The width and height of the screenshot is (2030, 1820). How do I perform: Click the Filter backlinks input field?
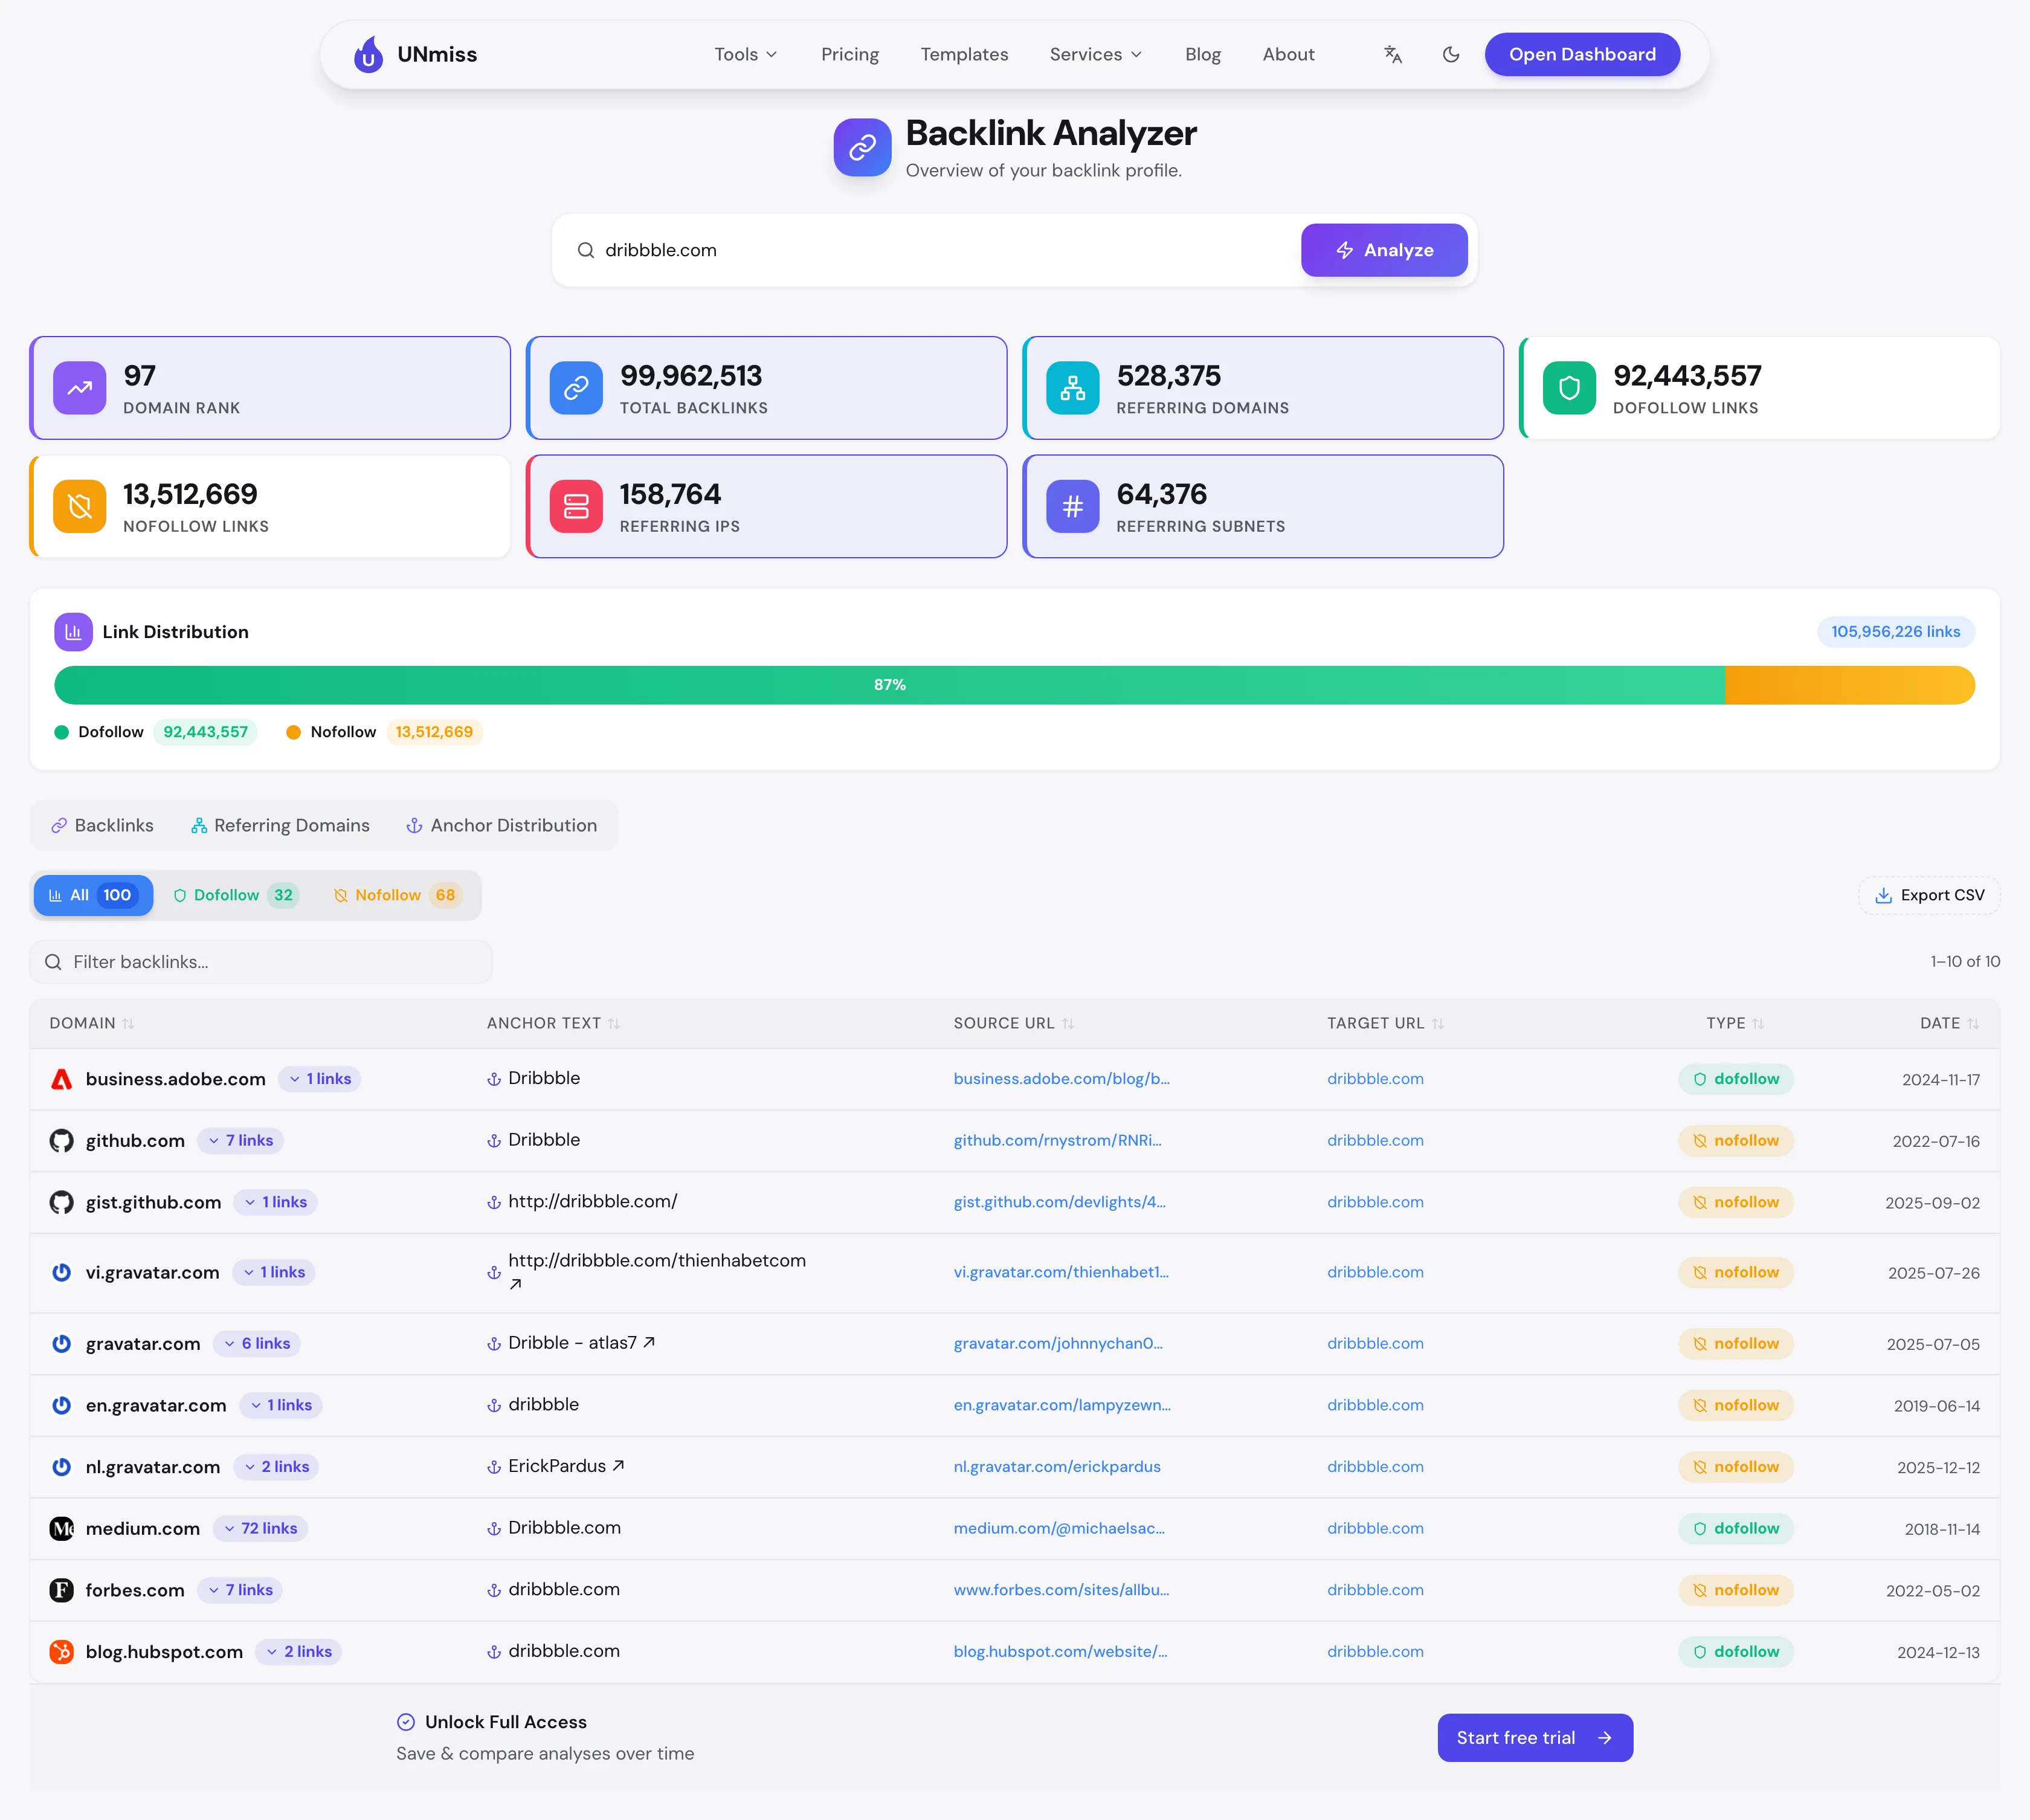pos(261,962)
